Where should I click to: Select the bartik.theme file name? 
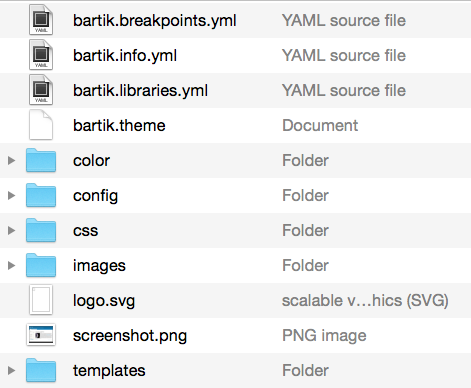pos(119,125)
